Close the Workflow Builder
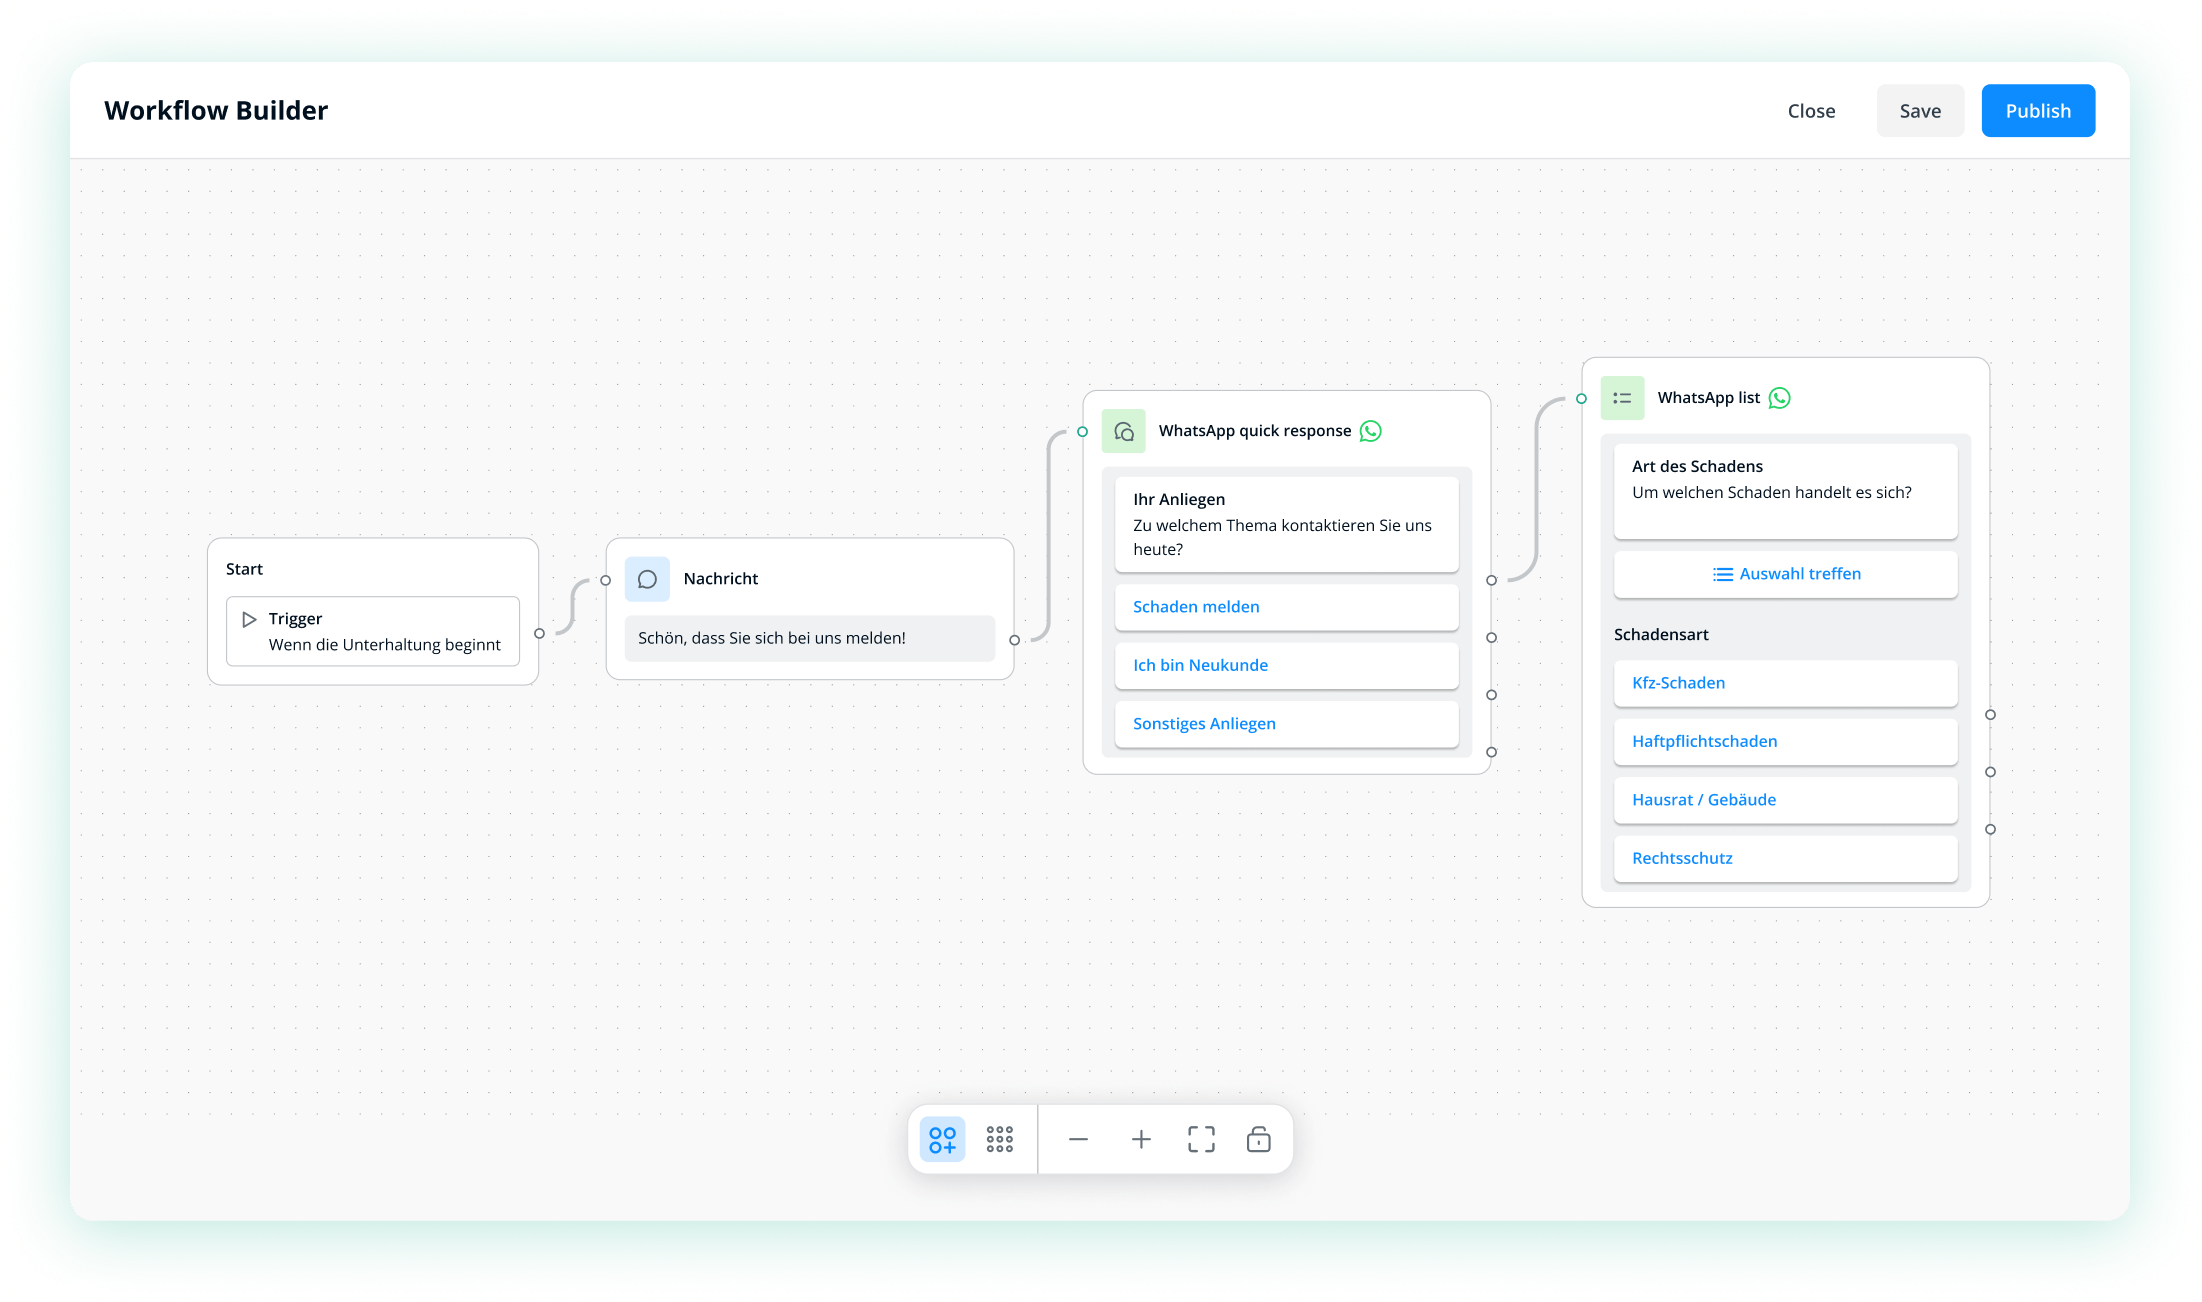Screen dimensions: 2202x1302 (x=1810, y=110)
